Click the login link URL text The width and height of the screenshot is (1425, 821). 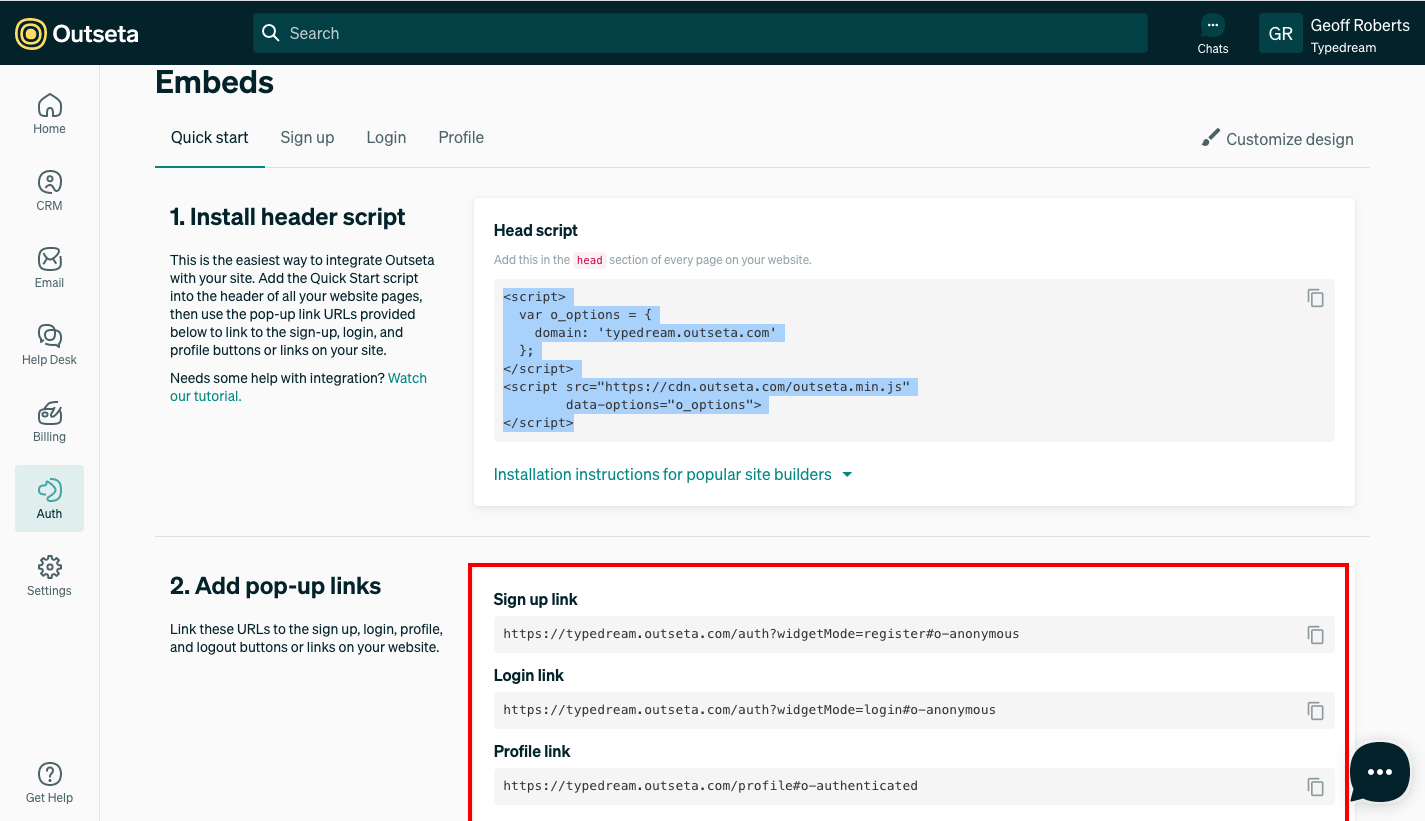click(x=749, y=710)
